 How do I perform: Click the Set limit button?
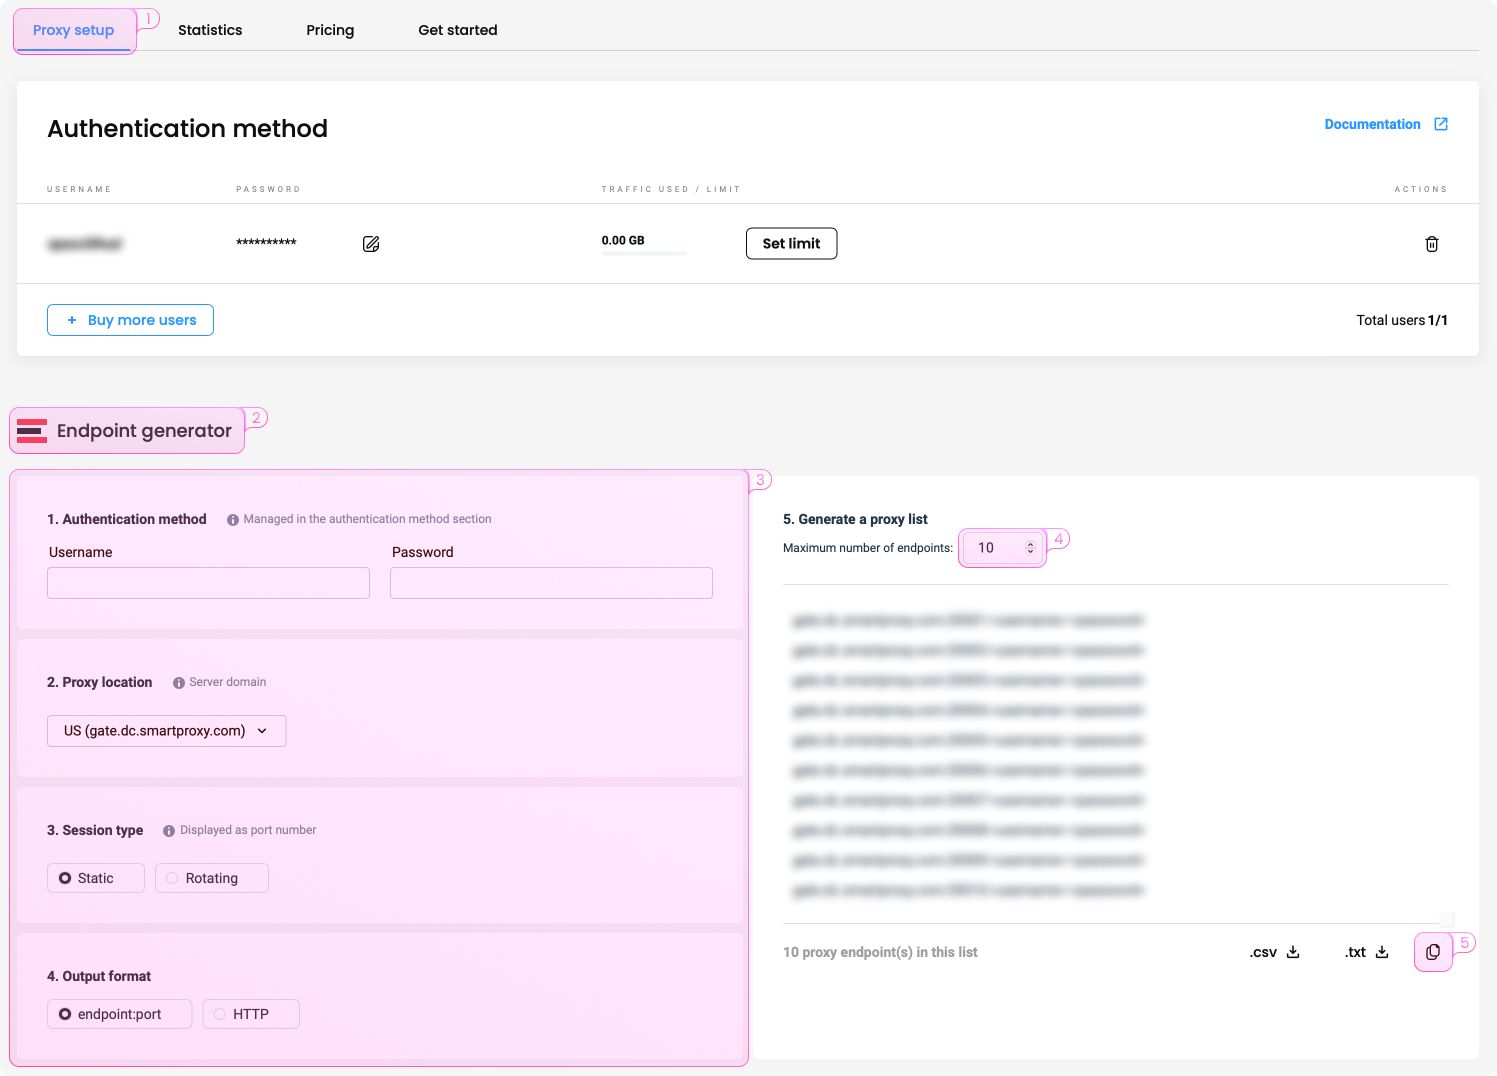coord(791,243)
